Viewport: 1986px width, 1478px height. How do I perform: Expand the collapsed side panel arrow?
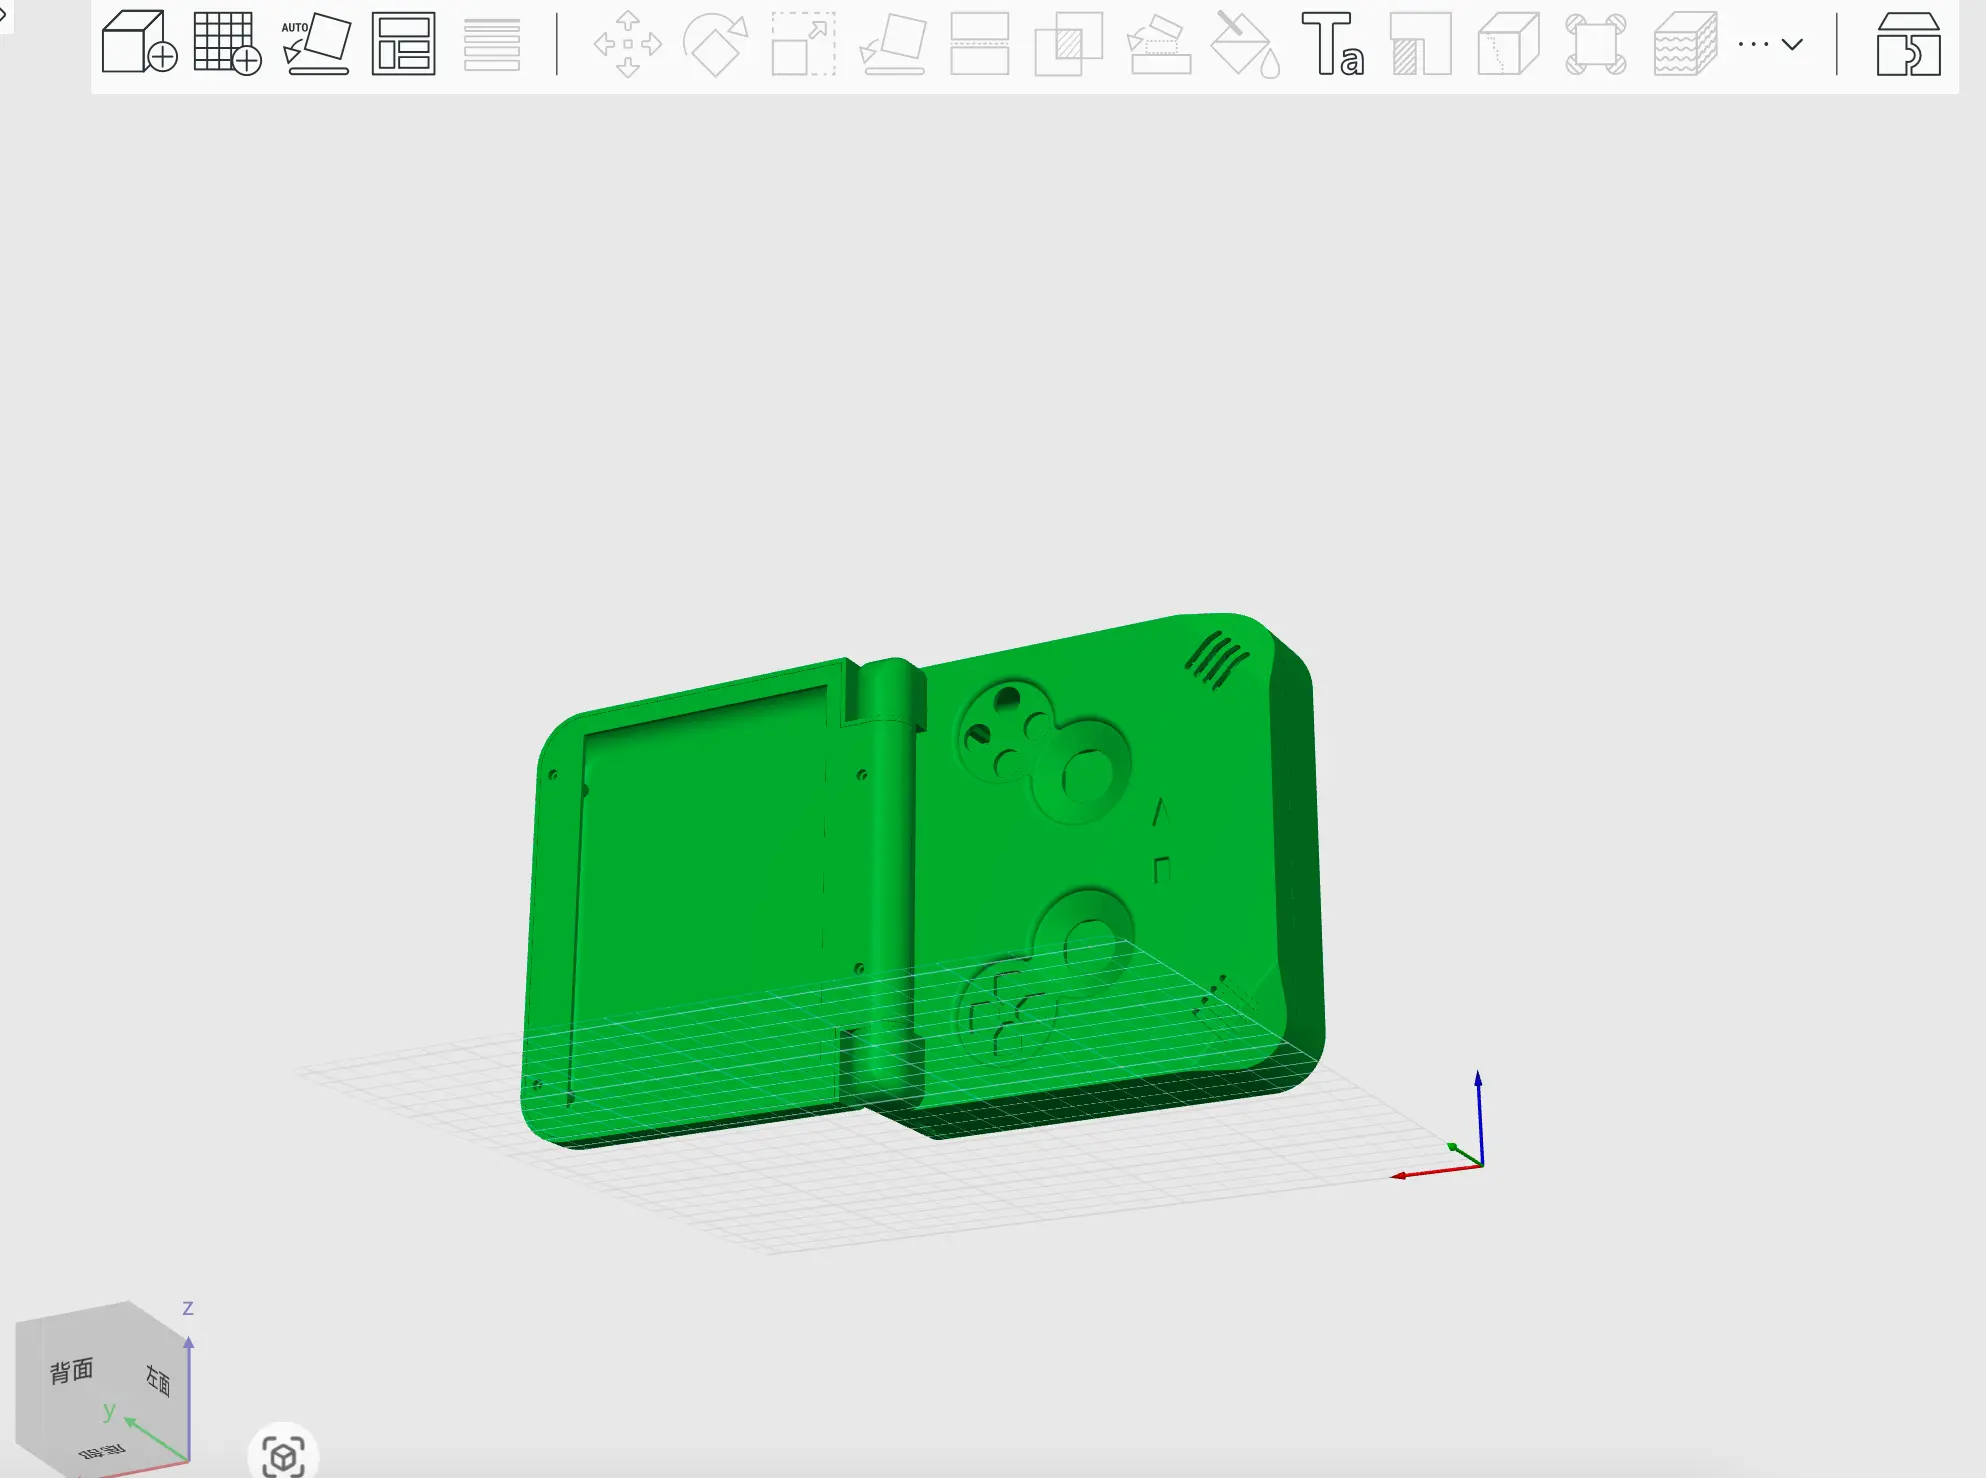click(x=4, y=14)
